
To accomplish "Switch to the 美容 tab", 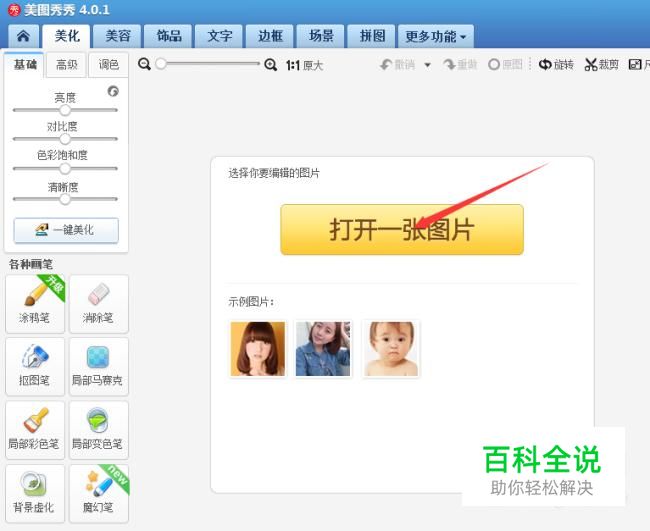I will (117, 36).
